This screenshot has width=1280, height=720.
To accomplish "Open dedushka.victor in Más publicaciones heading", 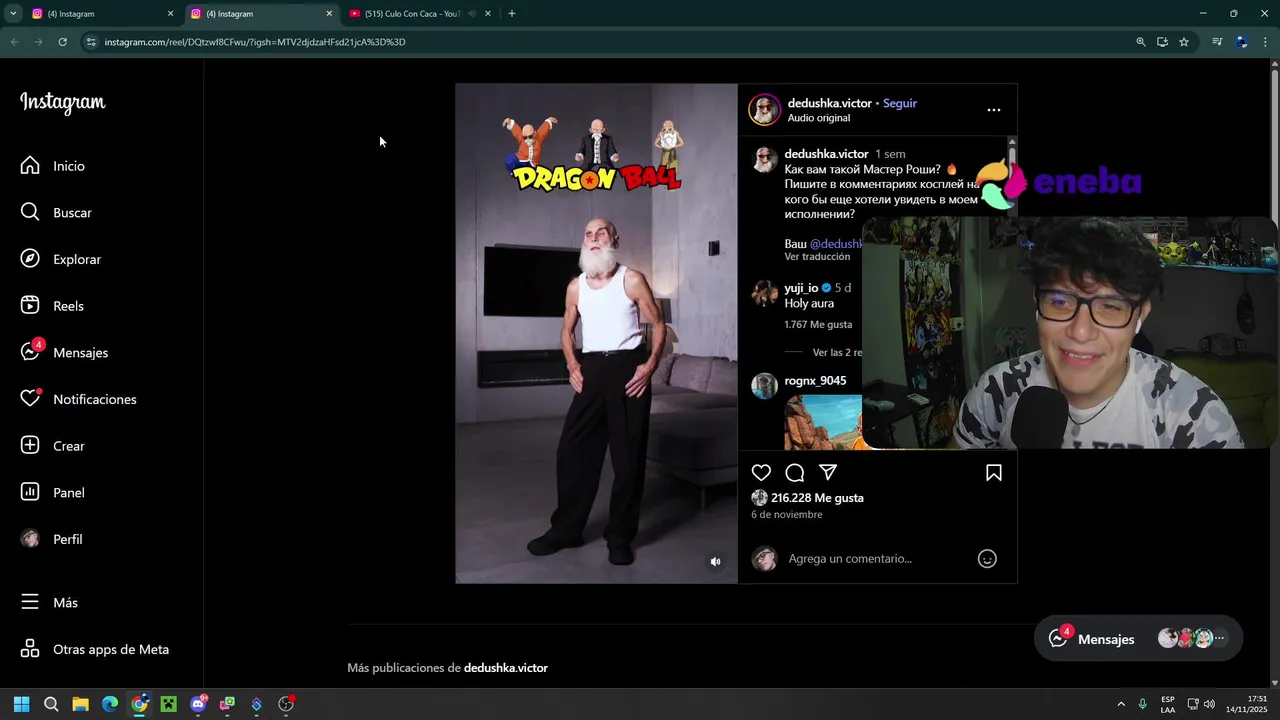I will click(x=506, y=668).
